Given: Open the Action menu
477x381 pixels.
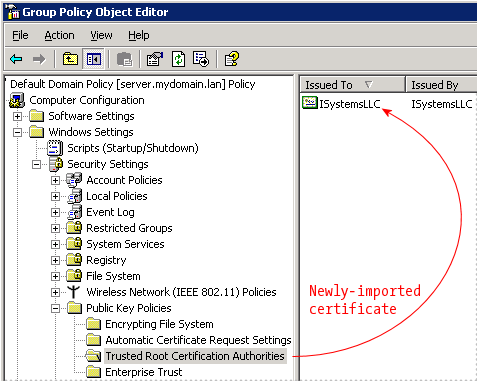Looking at the screenshot, I should click(60, 35).
